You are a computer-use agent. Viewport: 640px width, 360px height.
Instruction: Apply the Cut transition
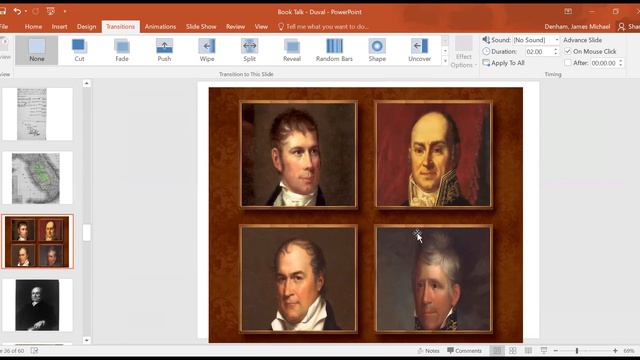point(79,50)
